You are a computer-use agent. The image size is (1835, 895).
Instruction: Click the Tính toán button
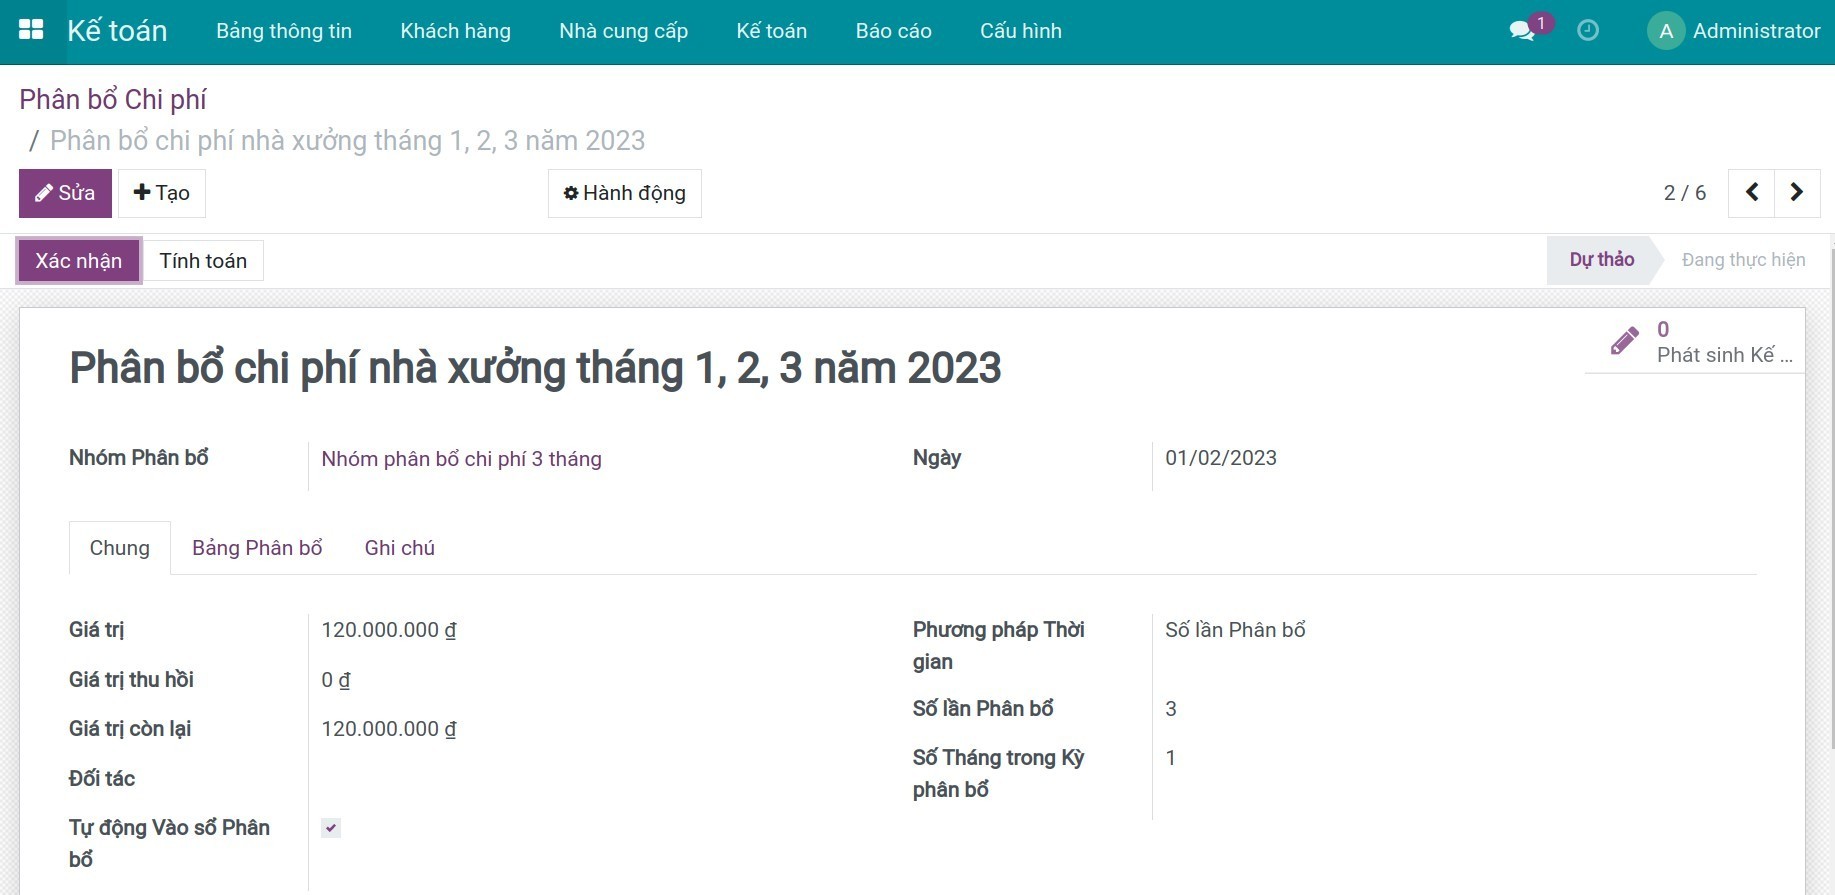click(203, 261)
